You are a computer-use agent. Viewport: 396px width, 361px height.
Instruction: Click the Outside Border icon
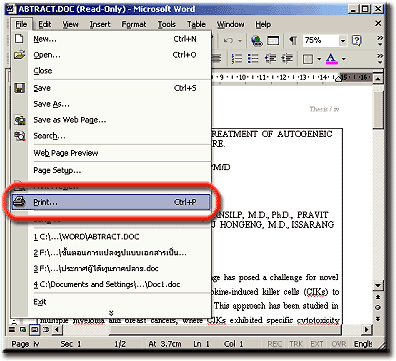308,59
